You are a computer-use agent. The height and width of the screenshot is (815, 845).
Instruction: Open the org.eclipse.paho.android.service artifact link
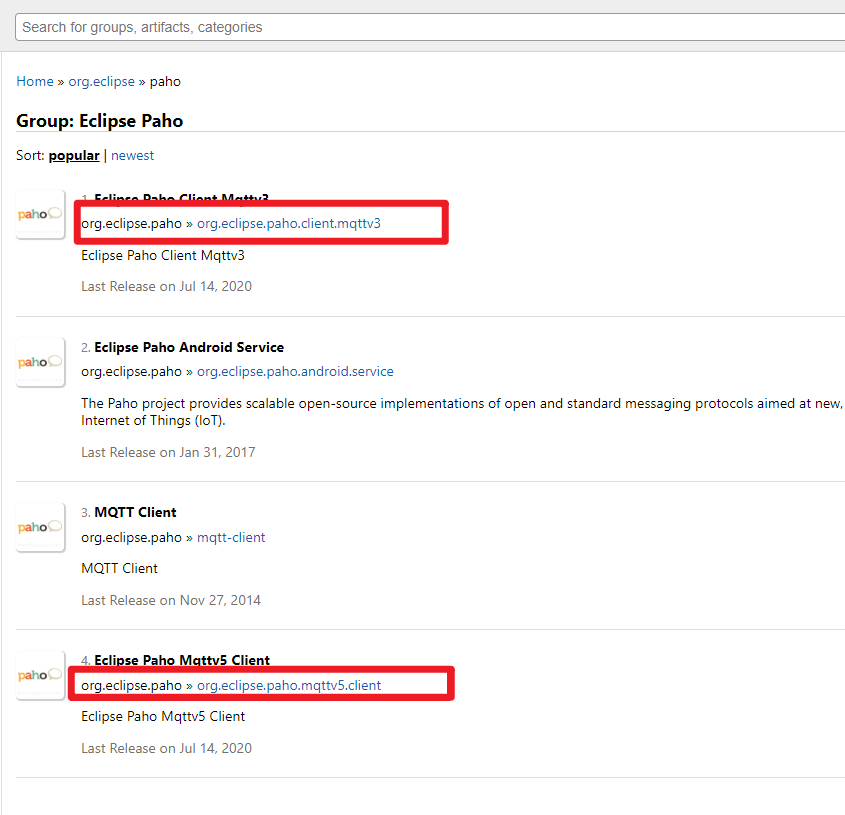coord(295,371)
